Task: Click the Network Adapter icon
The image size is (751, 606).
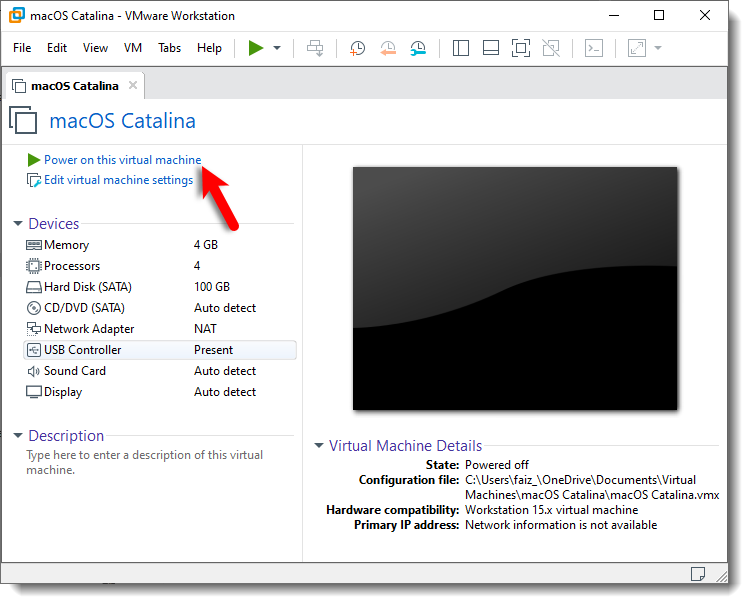Action: [34, 329]
